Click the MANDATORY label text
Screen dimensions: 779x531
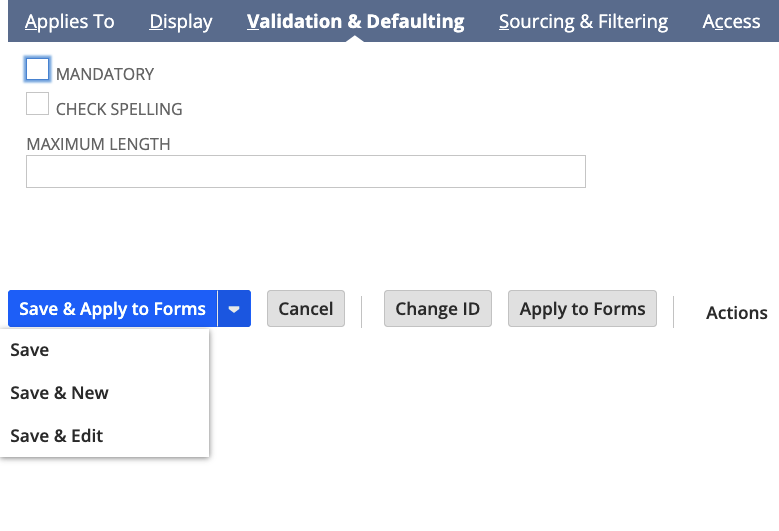105,74
